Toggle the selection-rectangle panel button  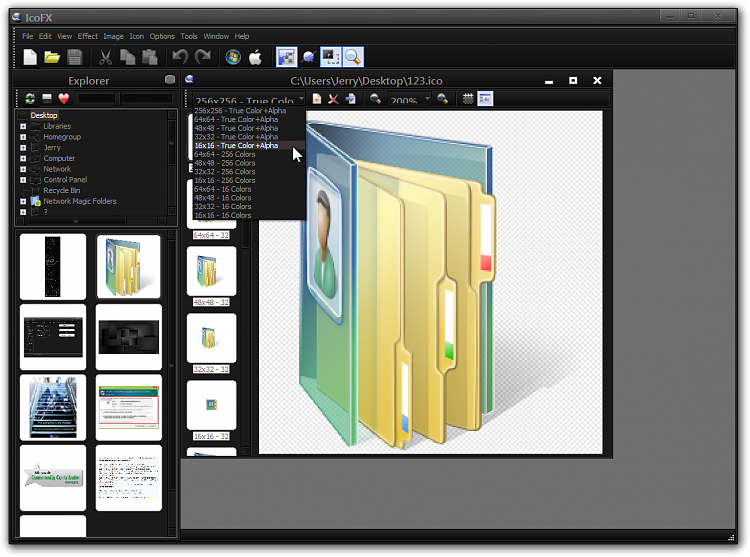click(x=331, y=57)
